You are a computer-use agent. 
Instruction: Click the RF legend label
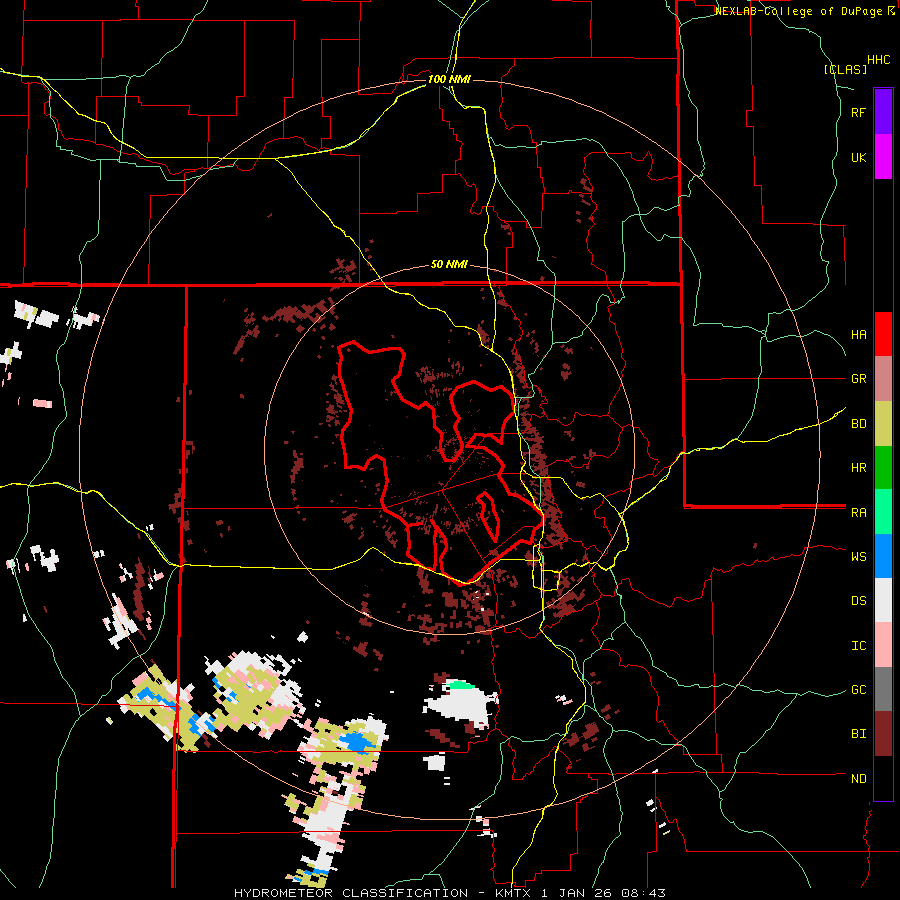tap(858, 112)
